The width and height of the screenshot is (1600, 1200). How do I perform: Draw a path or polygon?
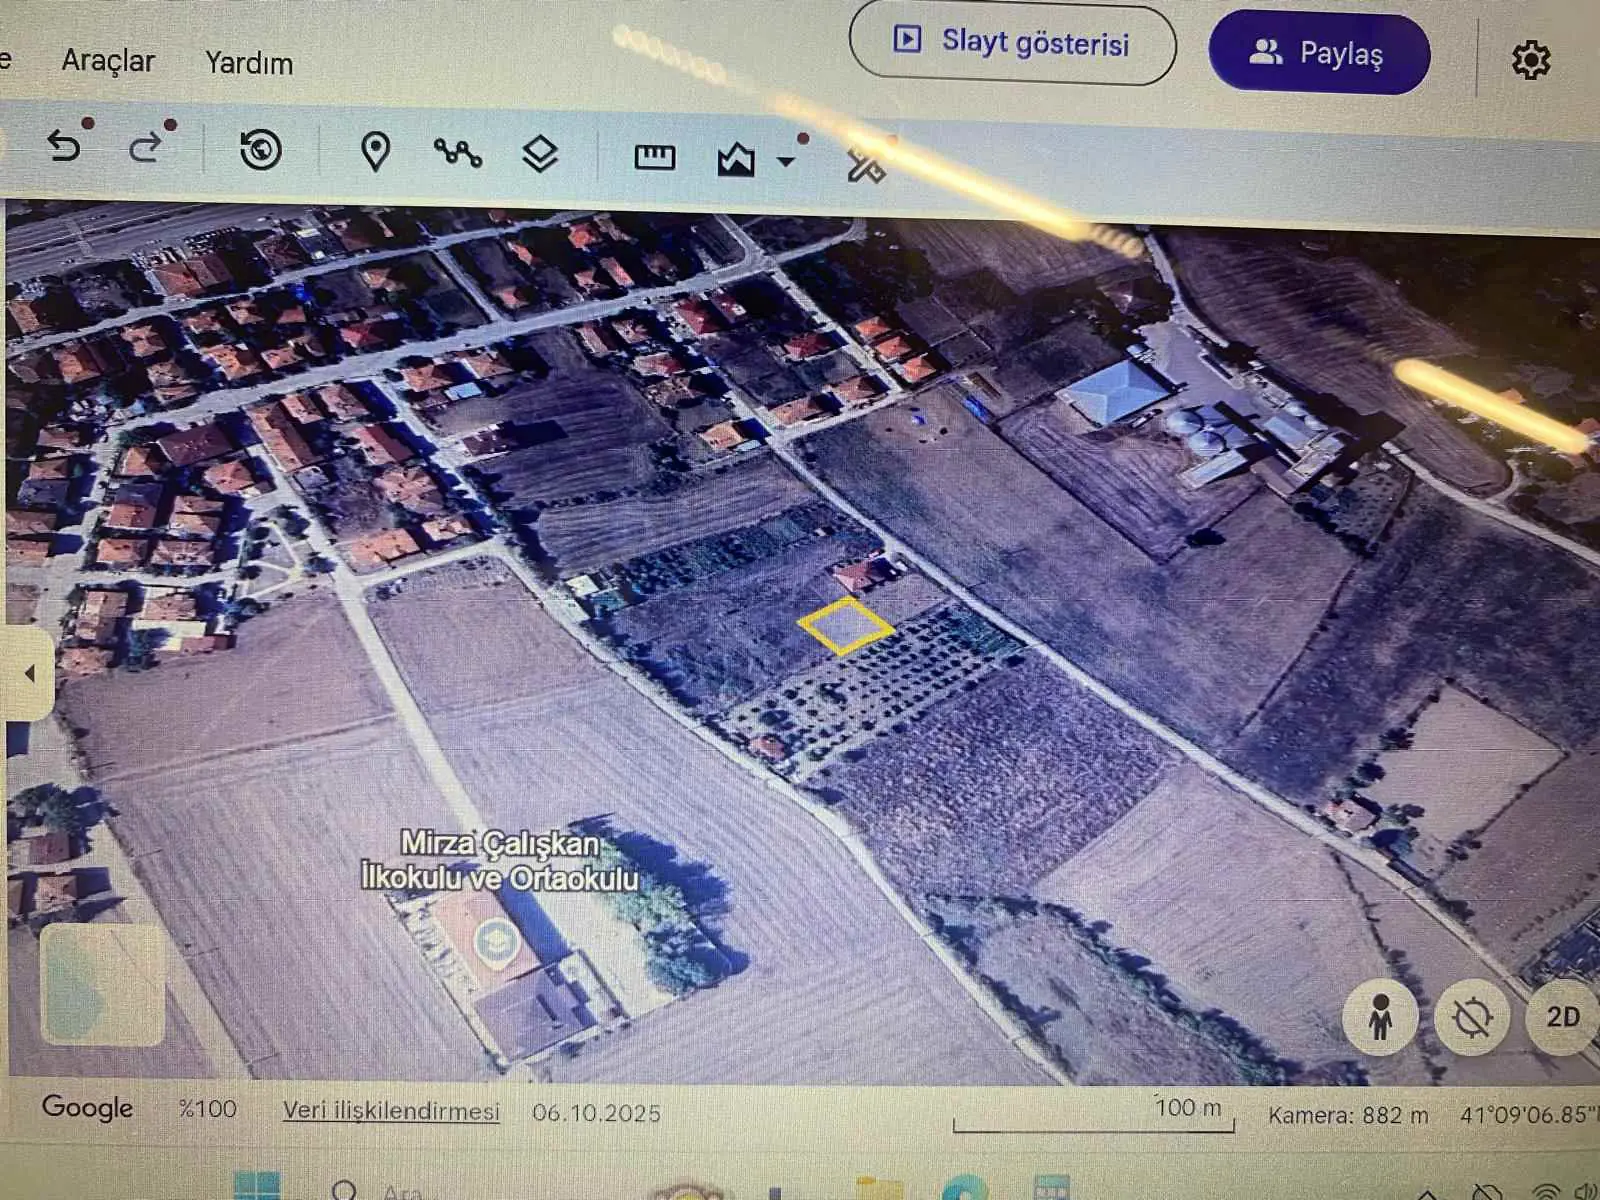[x=458, y=152]
